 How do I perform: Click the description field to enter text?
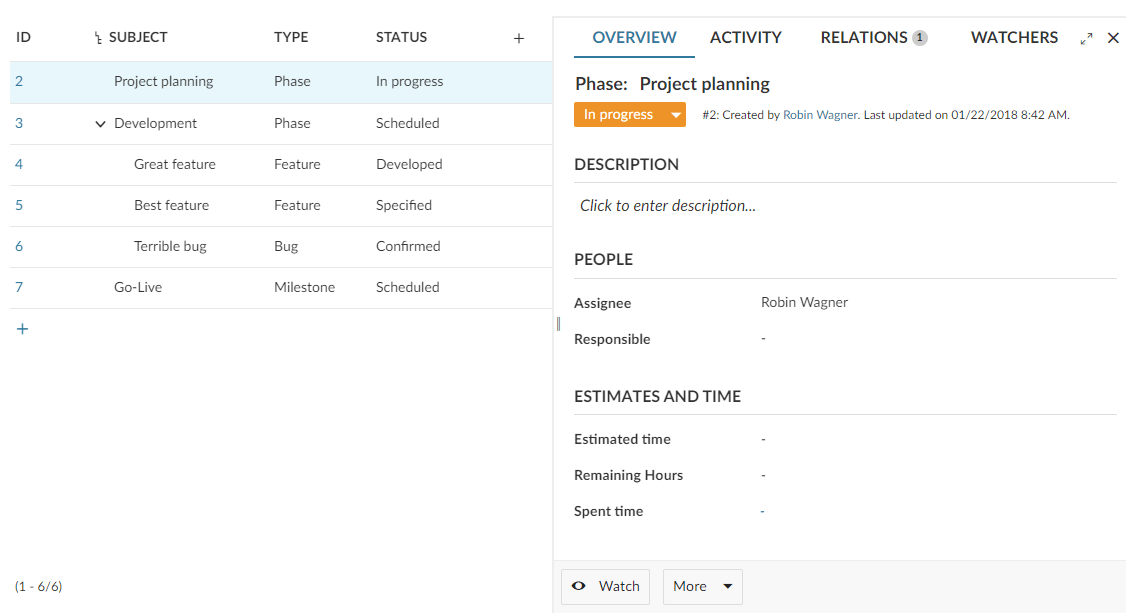point(667,206)
